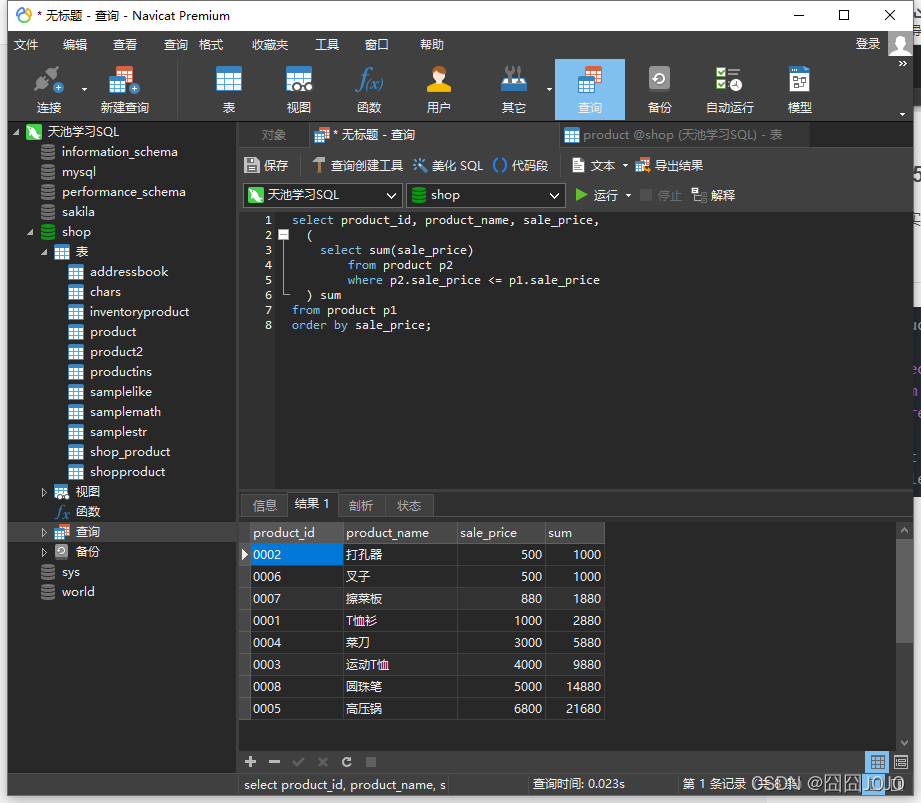This screenshot has width=921, height=803.
Task: Expand the 备份 backup node
Action: pos(44,552)
